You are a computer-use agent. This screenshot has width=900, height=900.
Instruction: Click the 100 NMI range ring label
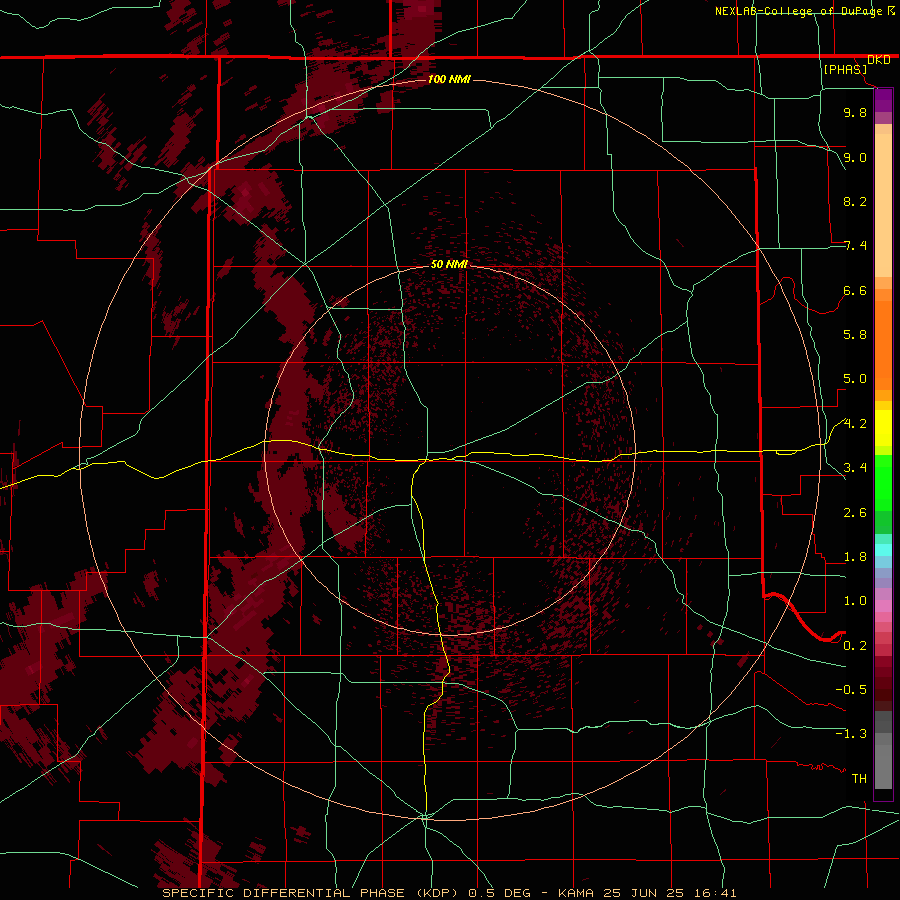click(x=449, y=79)
